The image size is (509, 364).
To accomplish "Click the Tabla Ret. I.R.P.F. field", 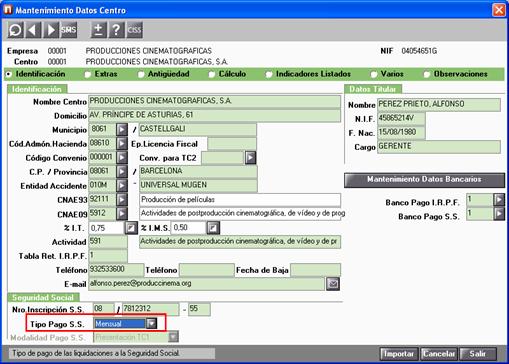I will coord(108,256).
